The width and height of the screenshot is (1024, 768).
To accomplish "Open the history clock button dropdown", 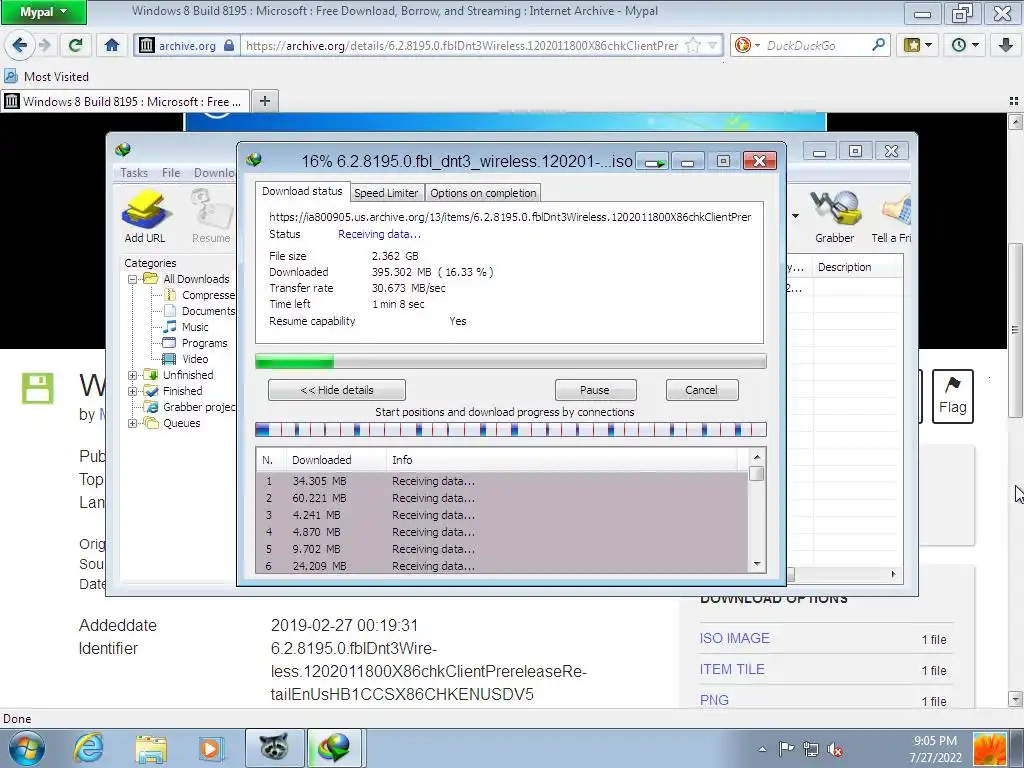I will 965,45.
